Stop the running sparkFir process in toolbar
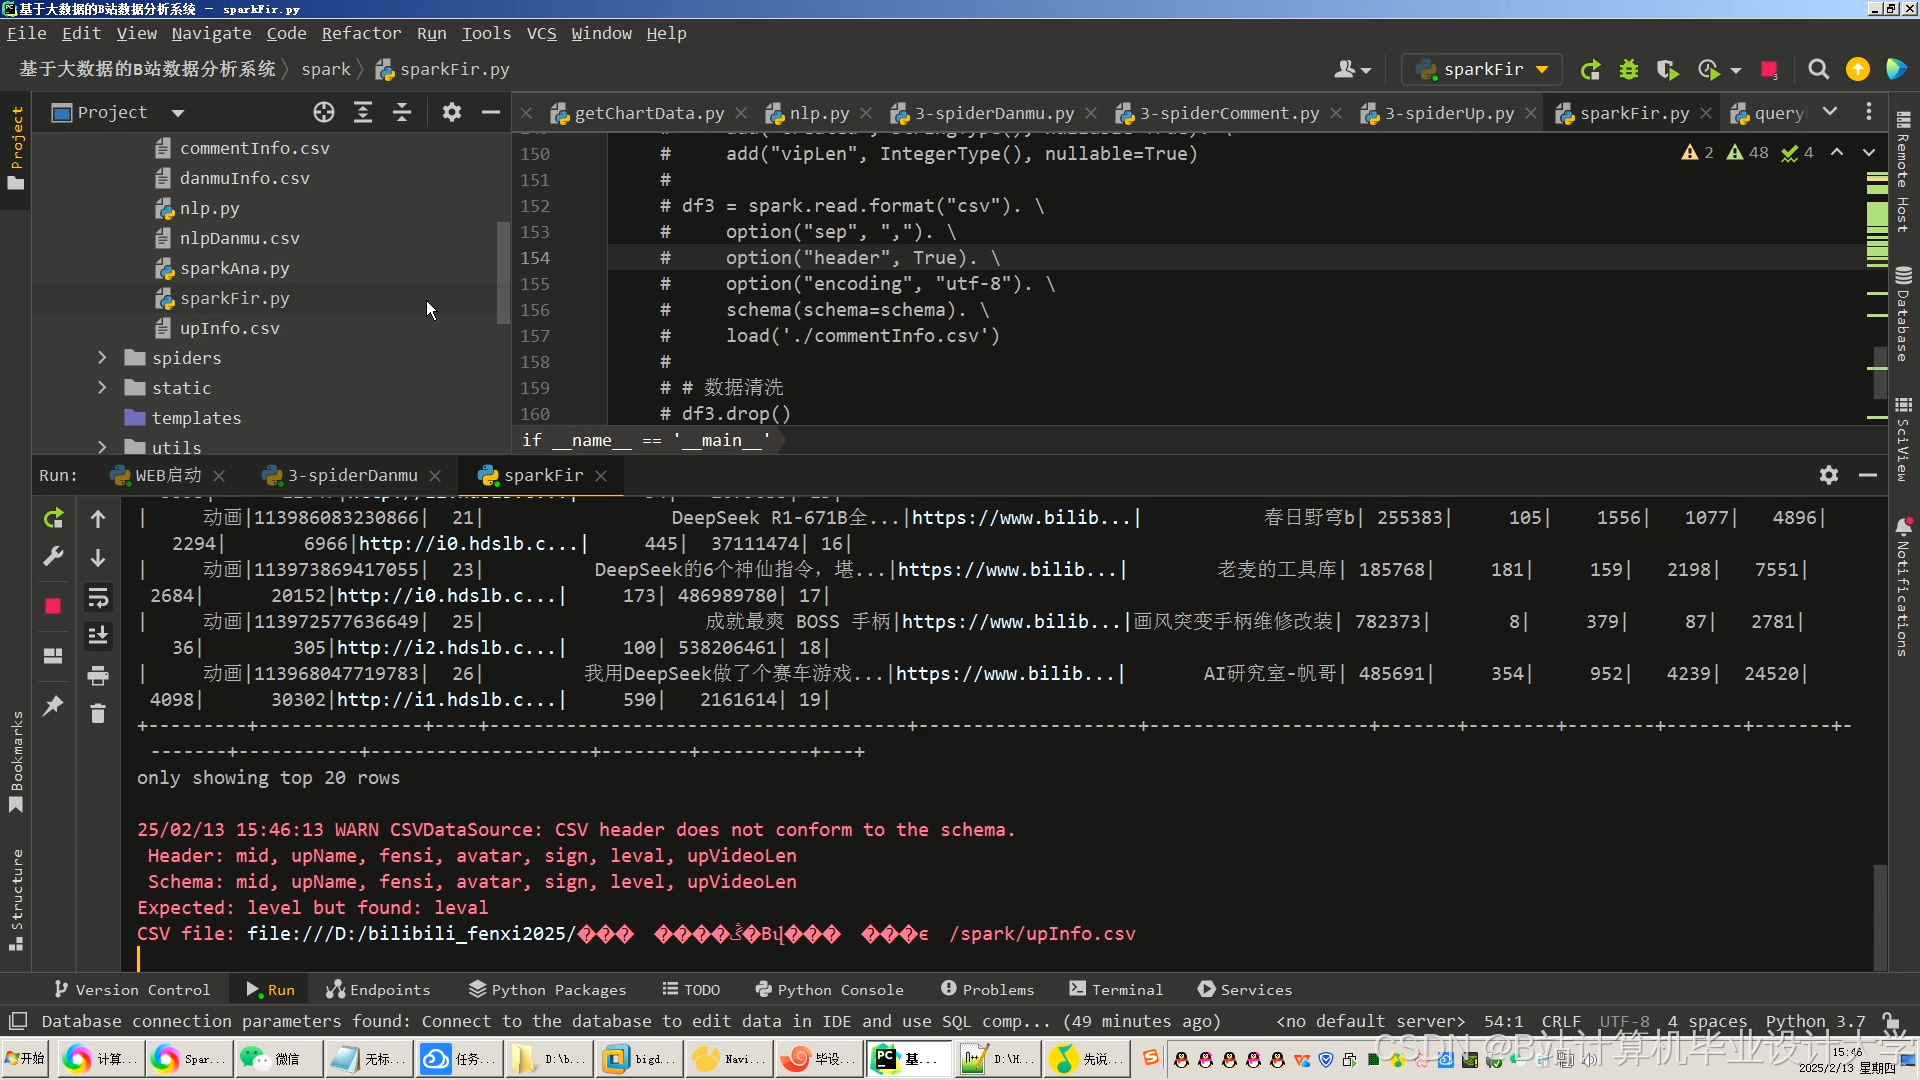 (x=1769, y=69)
